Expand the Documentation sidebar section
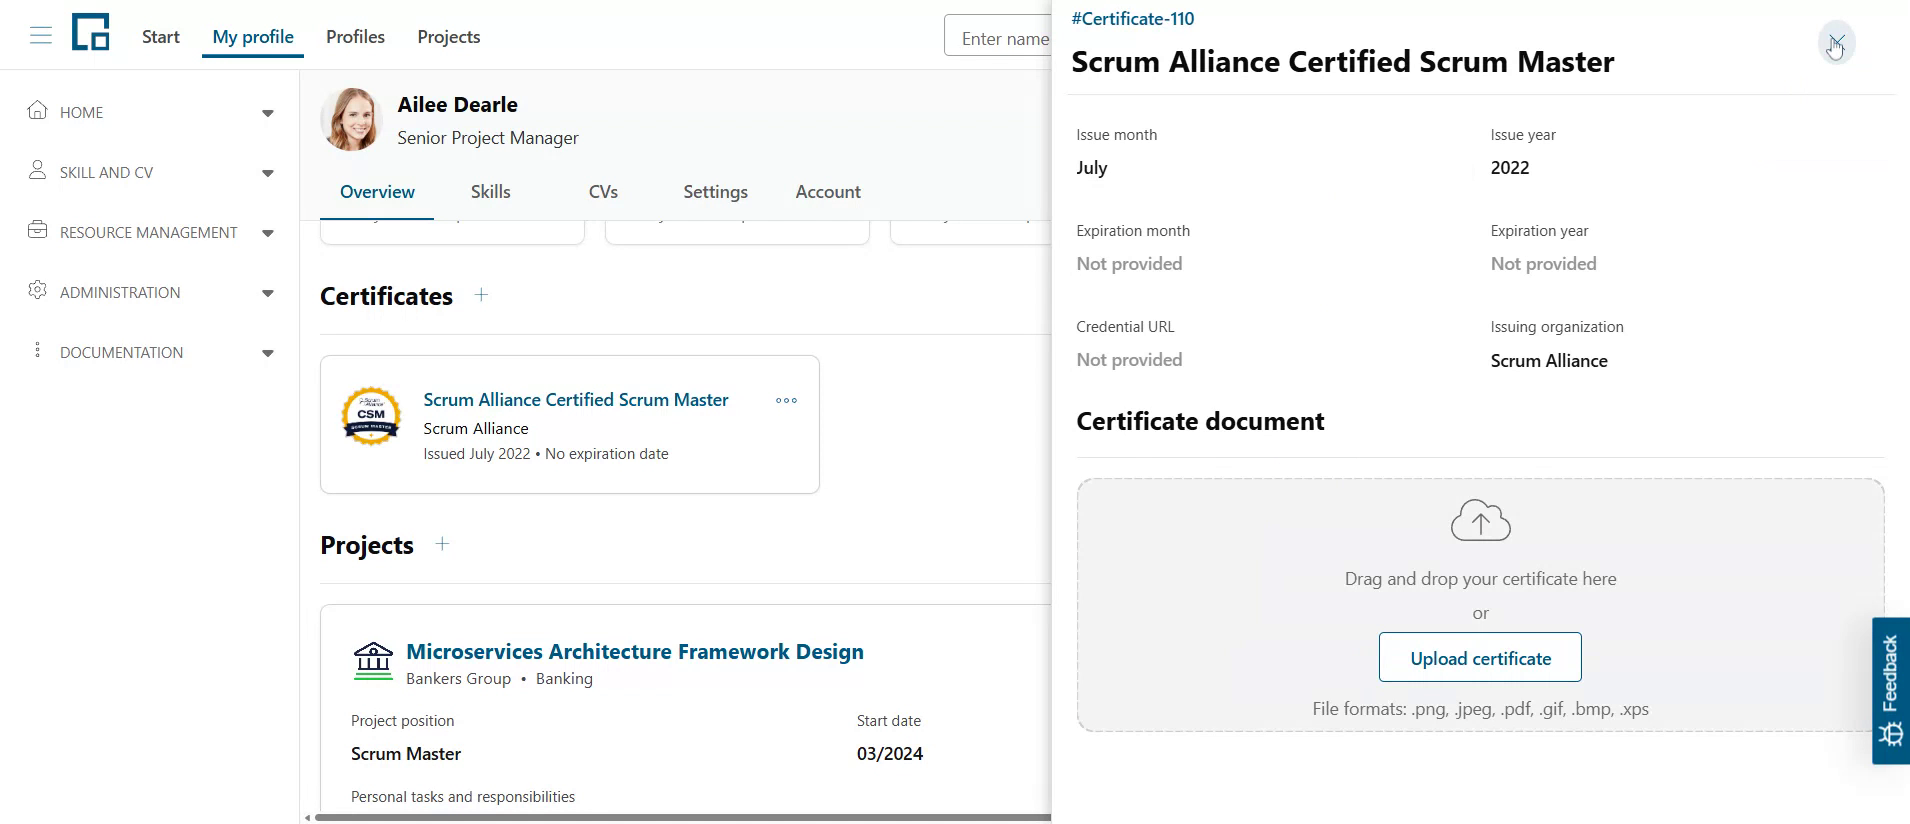Image resolution: width=1910 pixels, height=824 pixels. 268,353
